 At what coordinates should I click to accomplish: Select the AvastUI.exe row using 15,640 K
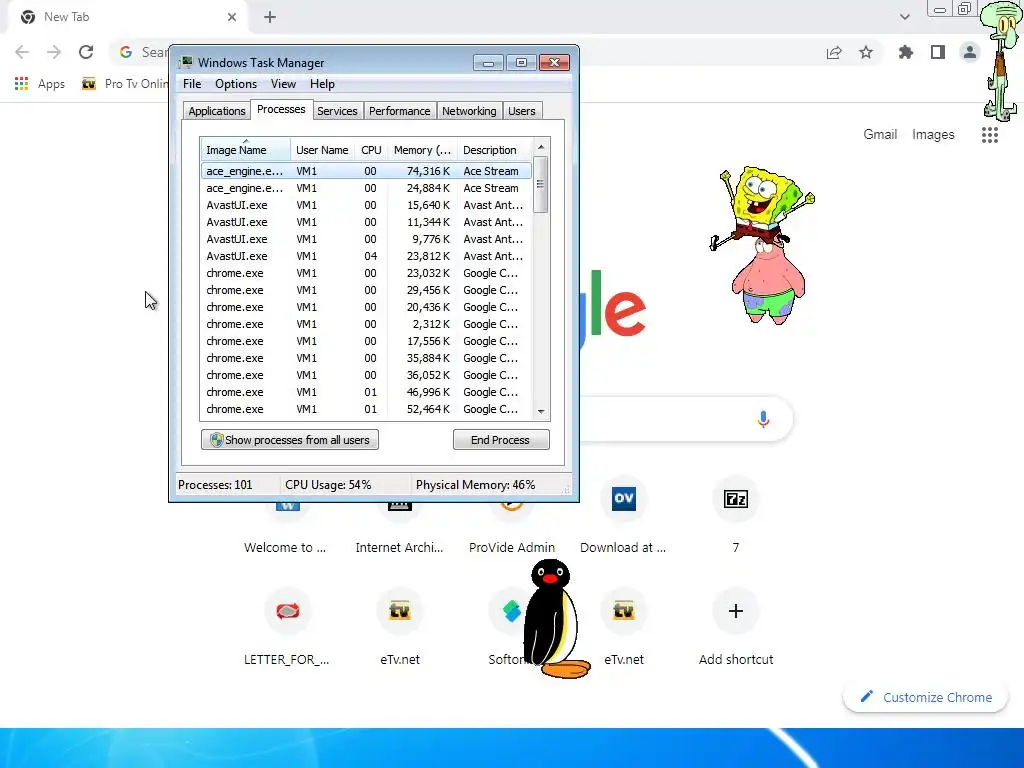pos(366,205)
